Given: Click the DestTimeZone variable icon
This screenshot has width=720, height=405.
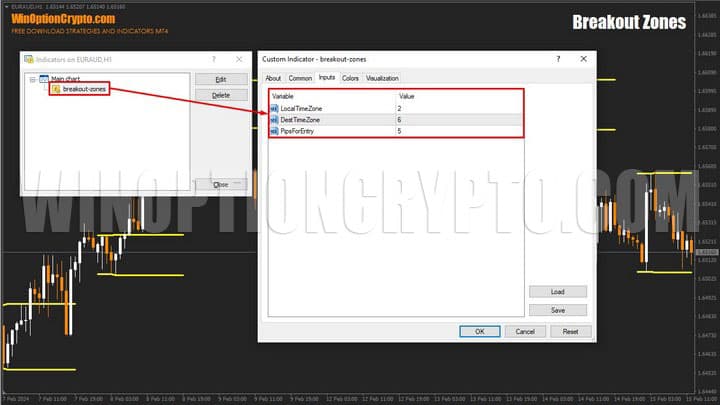Looking at the screenshot, I should [274, 119].
